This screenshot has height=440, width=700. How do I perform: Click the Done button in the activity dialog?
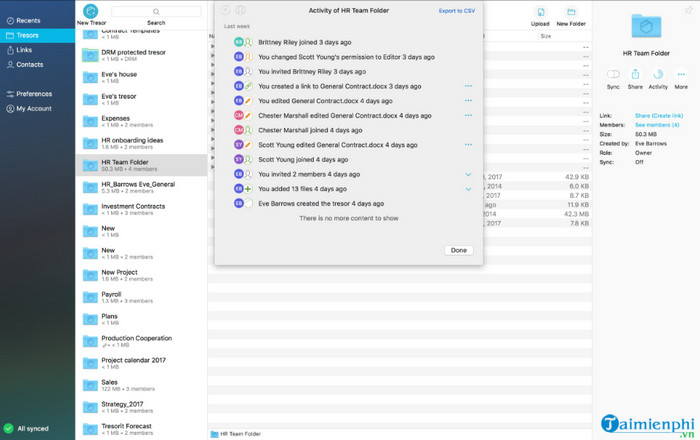[x=458, y=250]
